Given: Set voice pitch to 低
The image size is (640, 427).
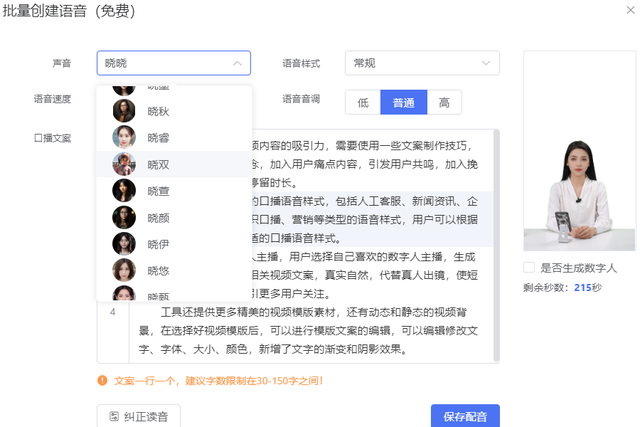Looking at the screenshot, I should pyautogui.click(x=363, y=102).
